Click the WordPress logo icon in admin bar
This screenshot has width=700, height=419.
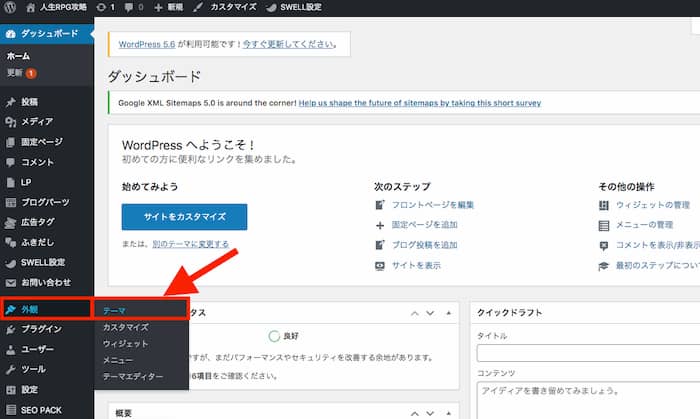pyautogui.click(x=10, y=7)
